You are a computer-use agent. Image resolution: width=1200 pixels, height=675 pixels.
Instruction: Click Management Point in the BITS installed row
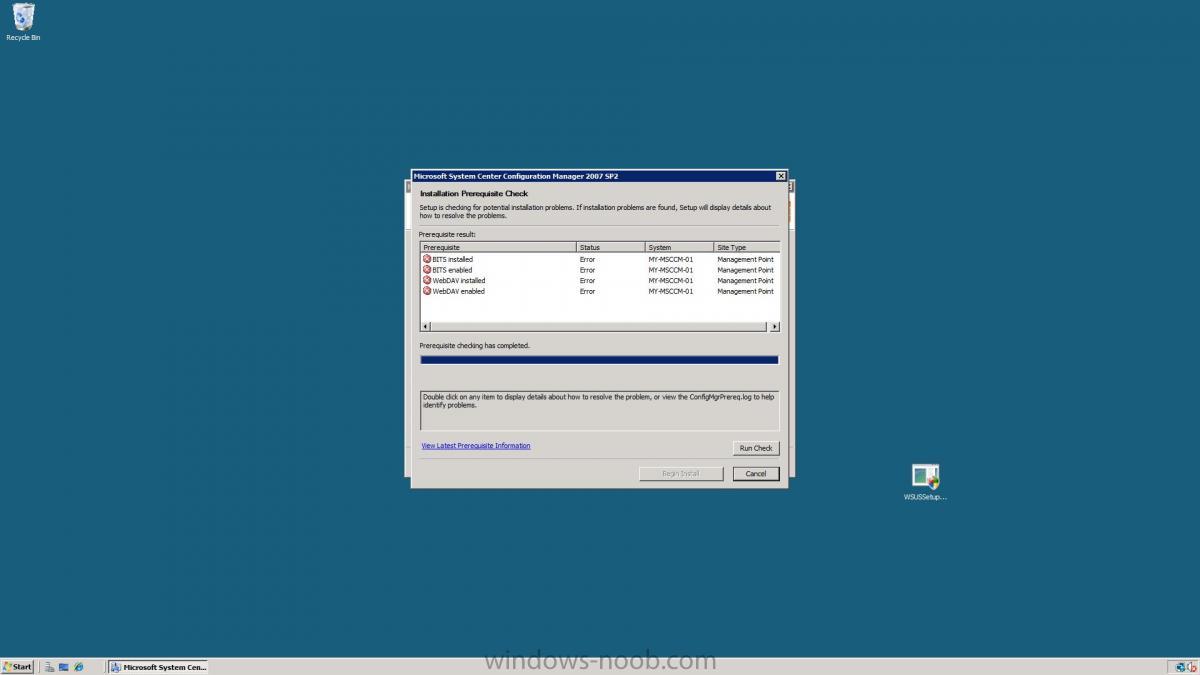(x=745, y=259)
